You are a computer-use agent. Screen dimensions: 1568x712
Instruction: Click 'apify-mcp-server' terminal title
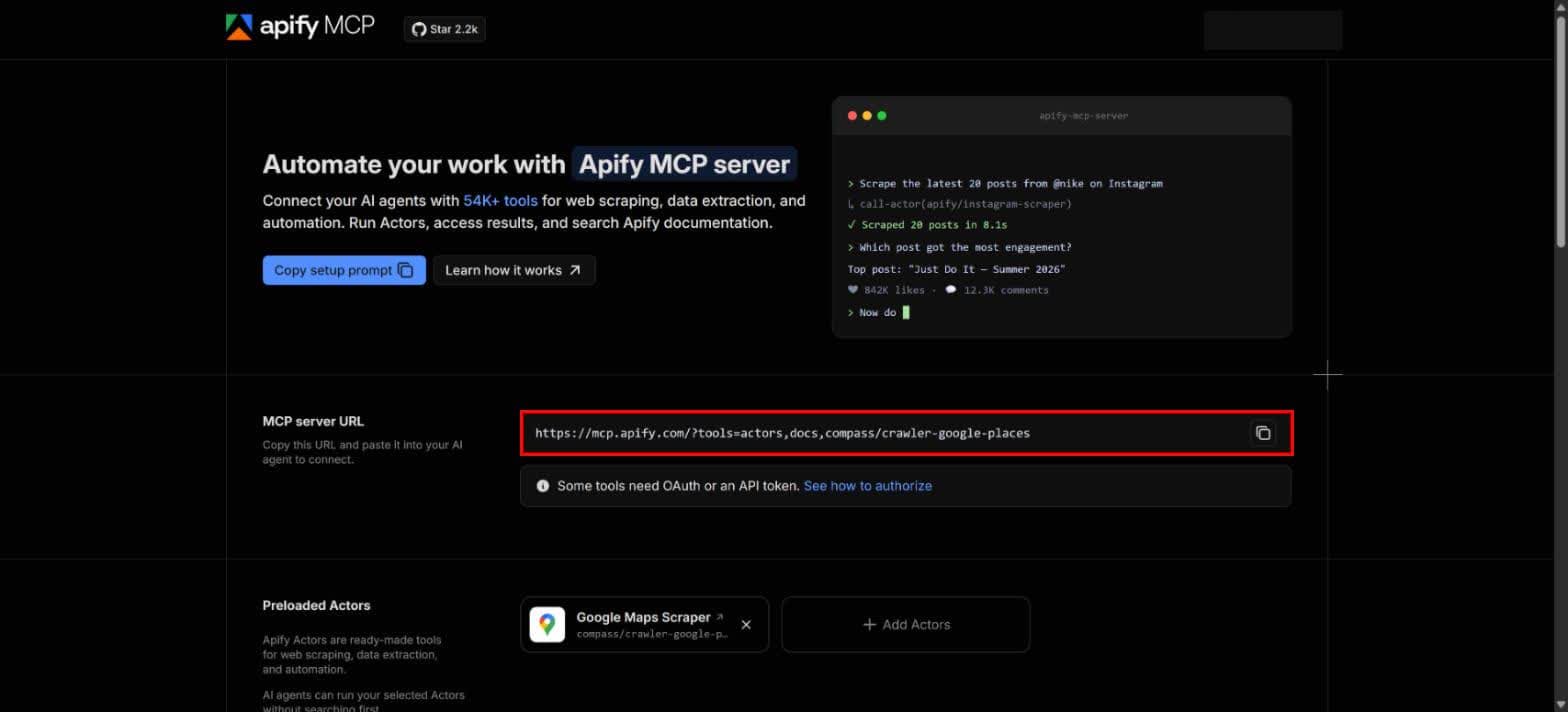click(x=1083, y=116)
